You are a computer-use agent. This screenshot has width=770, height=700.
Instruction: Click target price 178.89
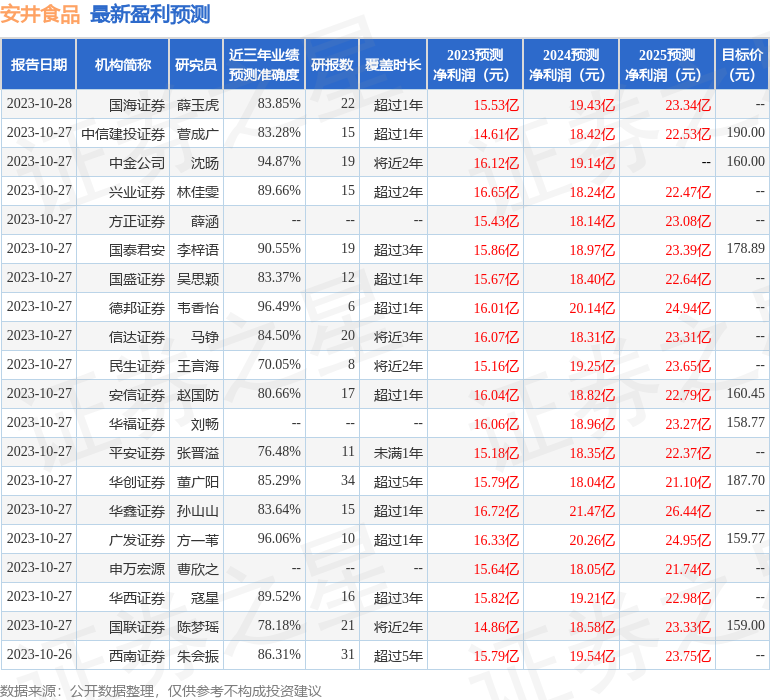pos(745,249)
